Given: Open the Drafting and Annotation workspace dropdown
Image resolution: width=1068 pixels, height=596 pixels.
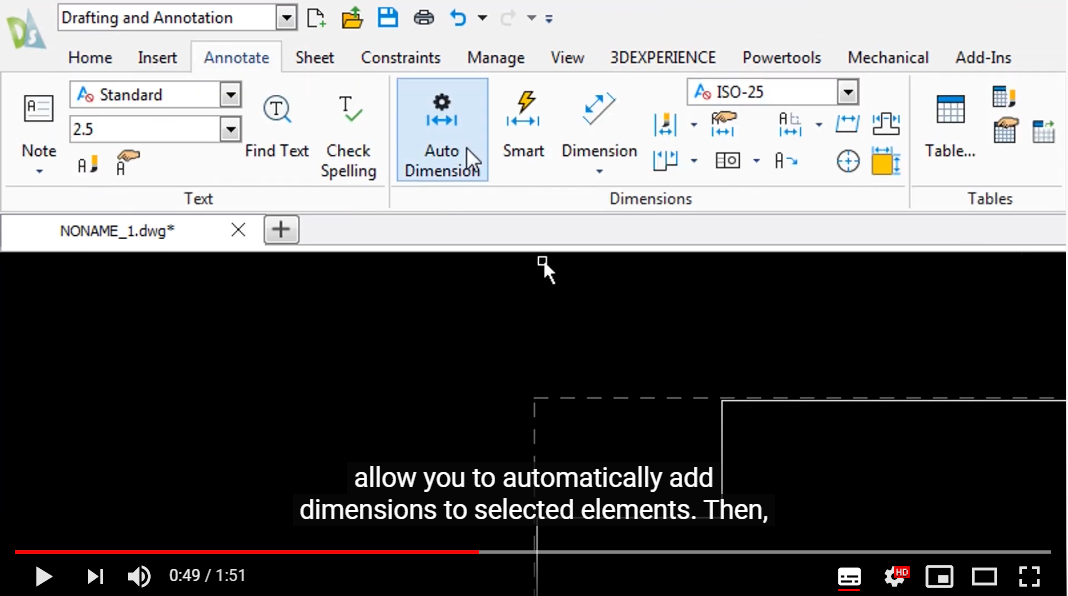Looking at the screenshot, I should click(286, 18).
